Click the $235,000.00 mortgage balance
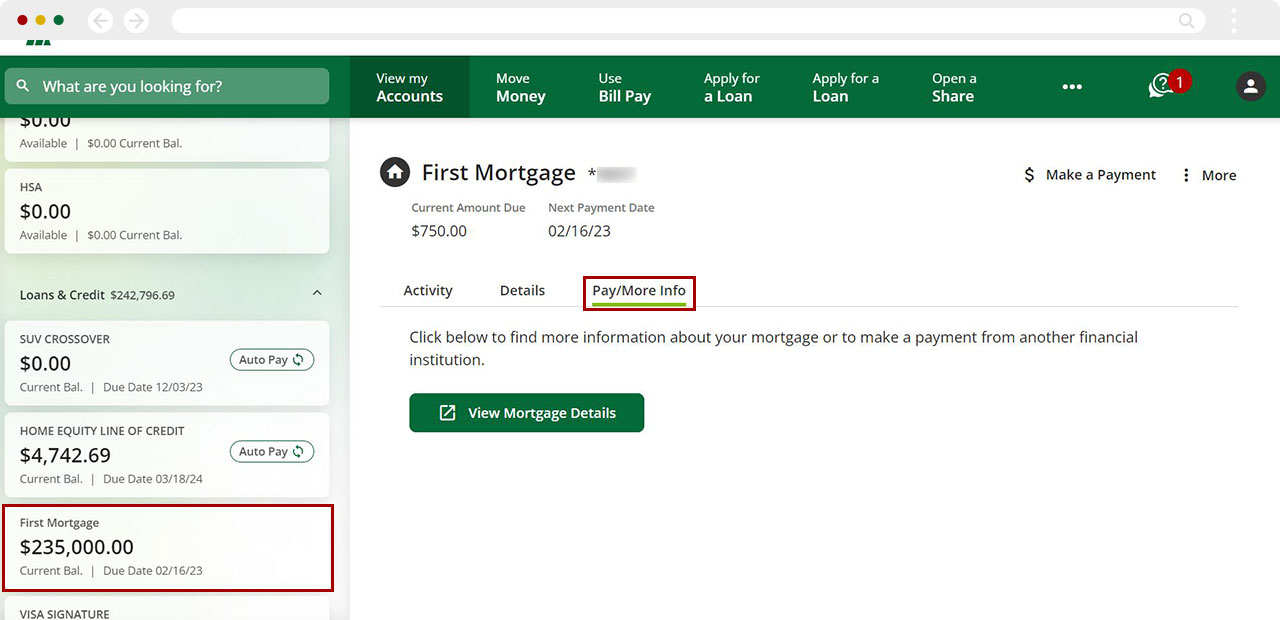Screen dimensions: 1280x620 coord(77,547)
